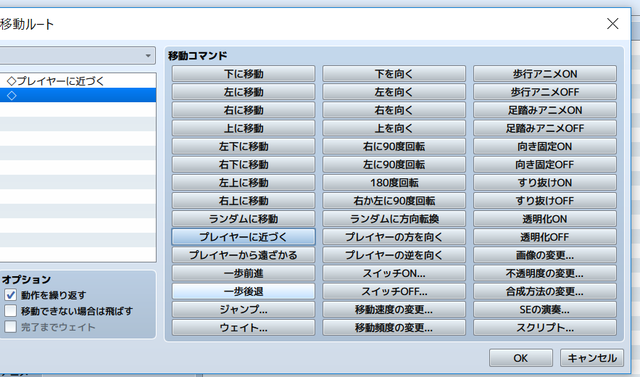Open the ウェイト... dialog
Screen dimensions: 640x377
pos(243,328)
